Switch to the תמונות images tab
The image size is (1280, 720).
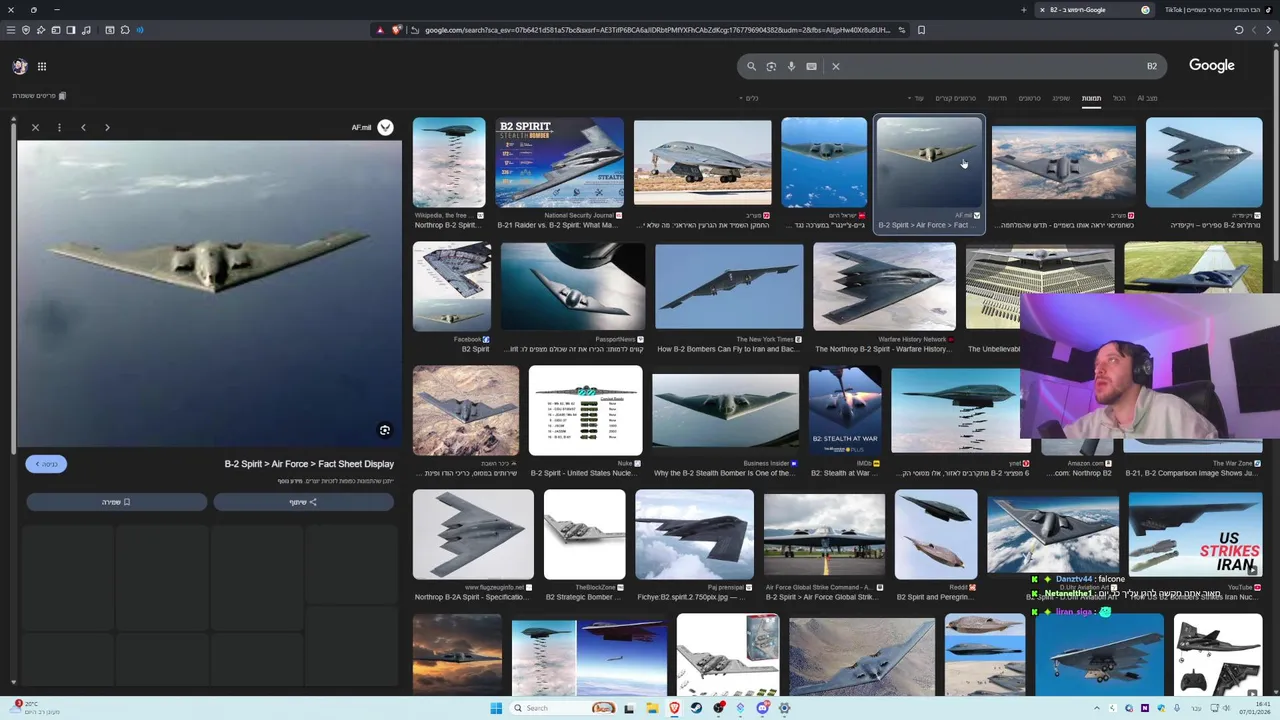(x=1091, y=98)
